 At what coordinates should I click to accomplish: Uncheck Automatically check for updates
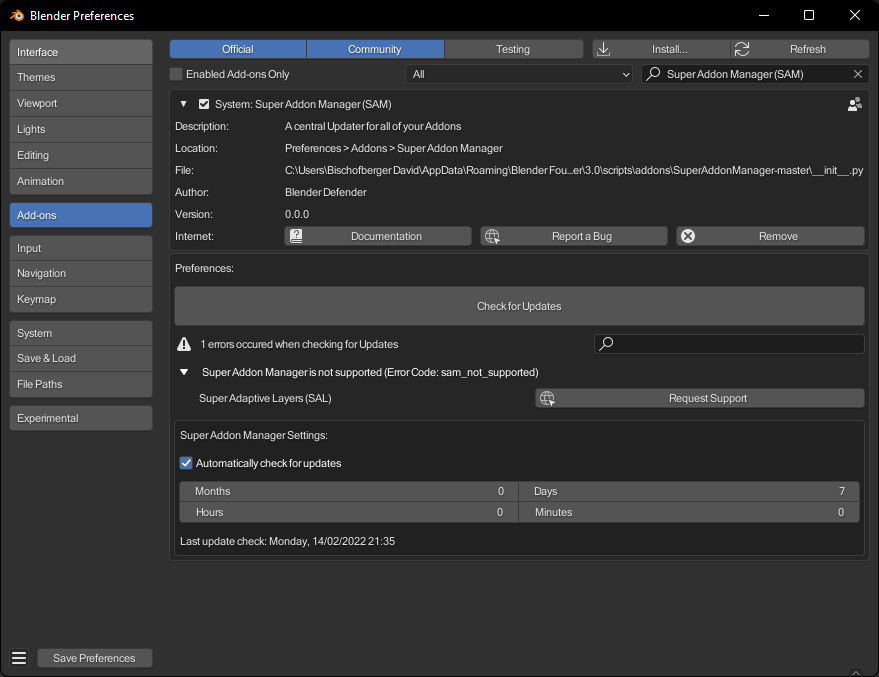[x=185, y=463]
